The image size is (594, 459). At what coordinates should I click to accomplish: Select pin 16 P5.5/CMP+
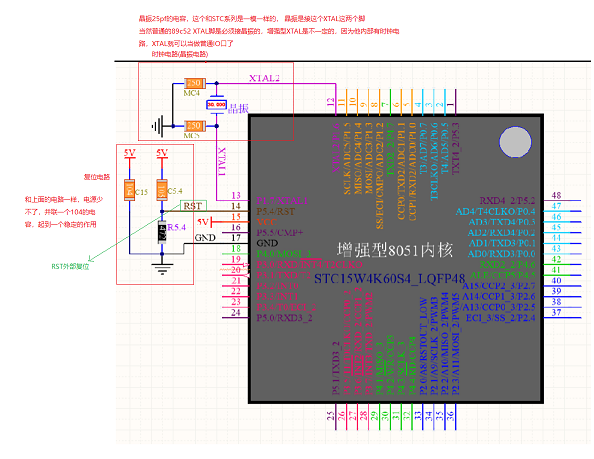coord(280,233)
